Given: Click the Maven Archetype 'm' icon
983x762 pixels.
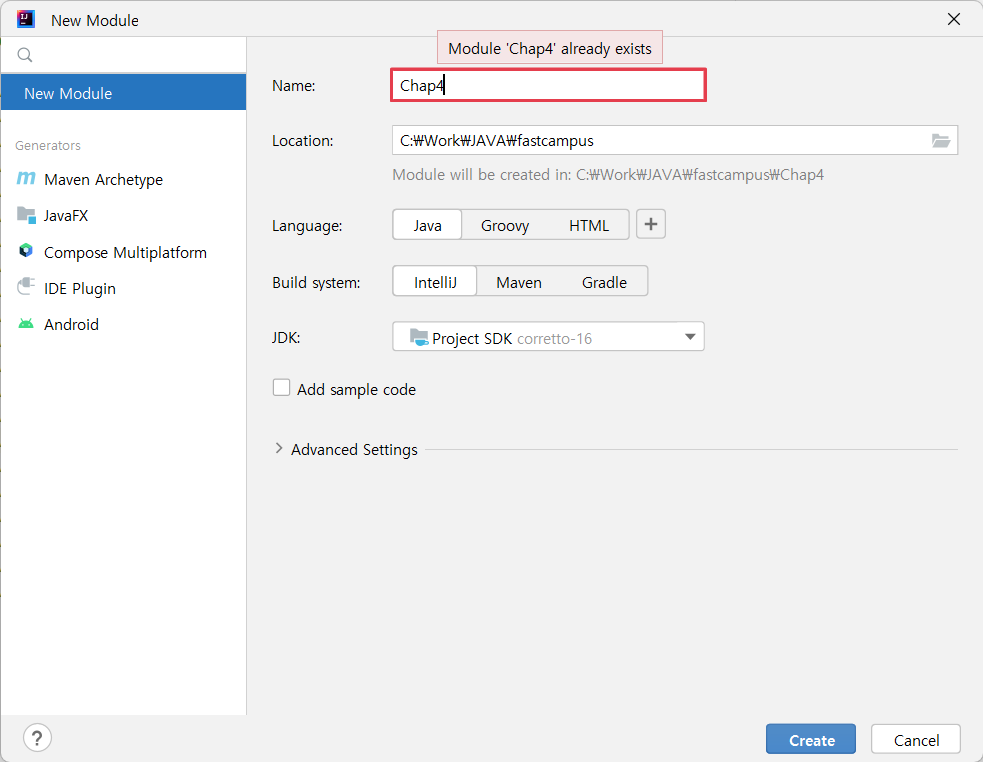Looking at the screenshot, I should 26,179.
